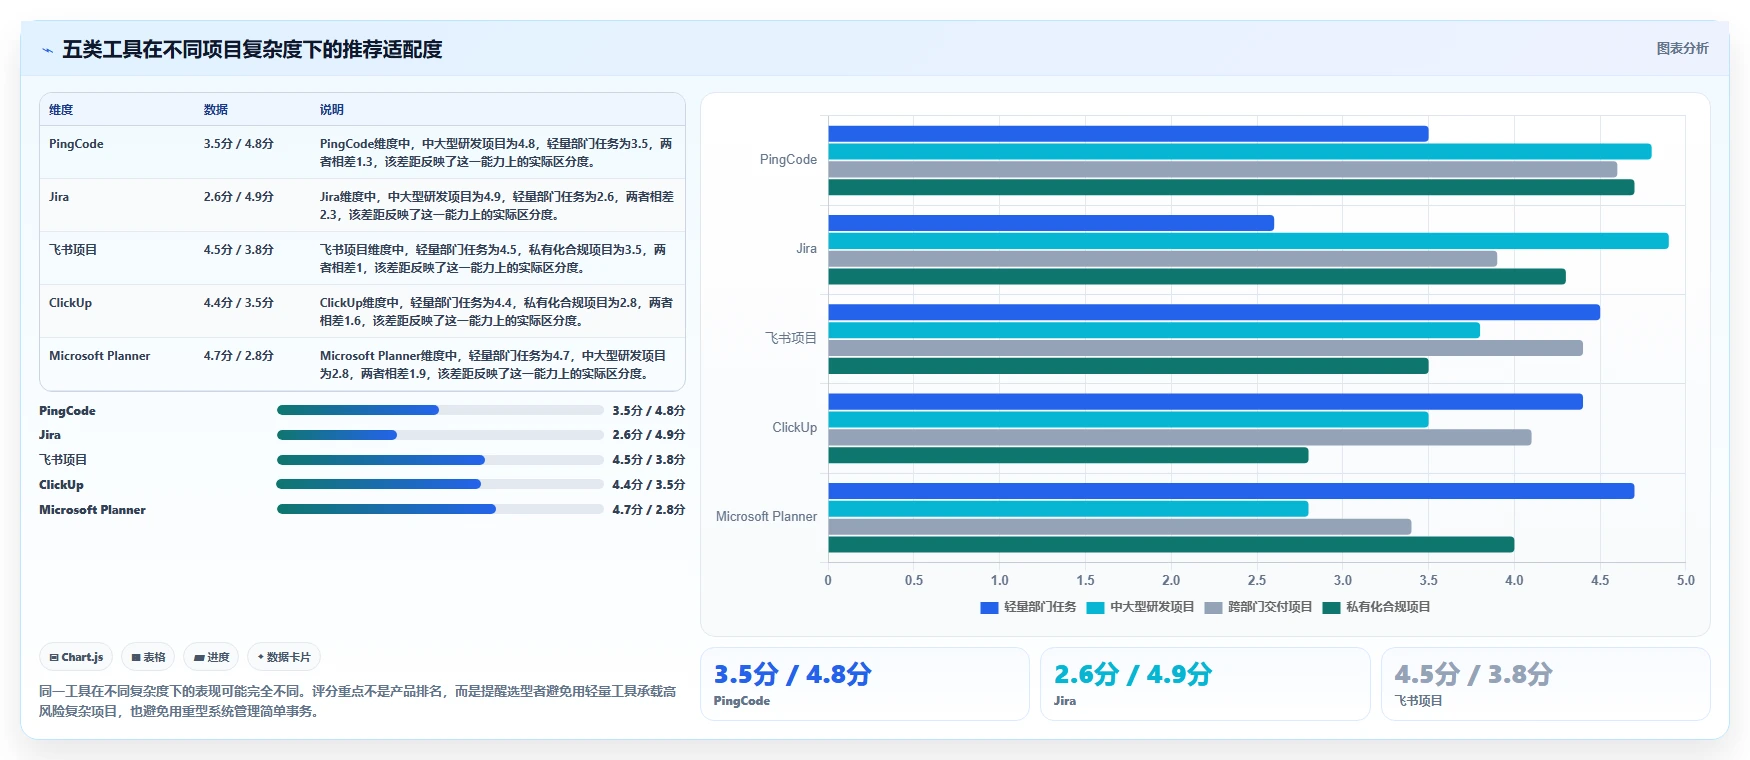Select the Chart.js tag chip
This screenshot has height=760, width=1750.
(76, 657)
